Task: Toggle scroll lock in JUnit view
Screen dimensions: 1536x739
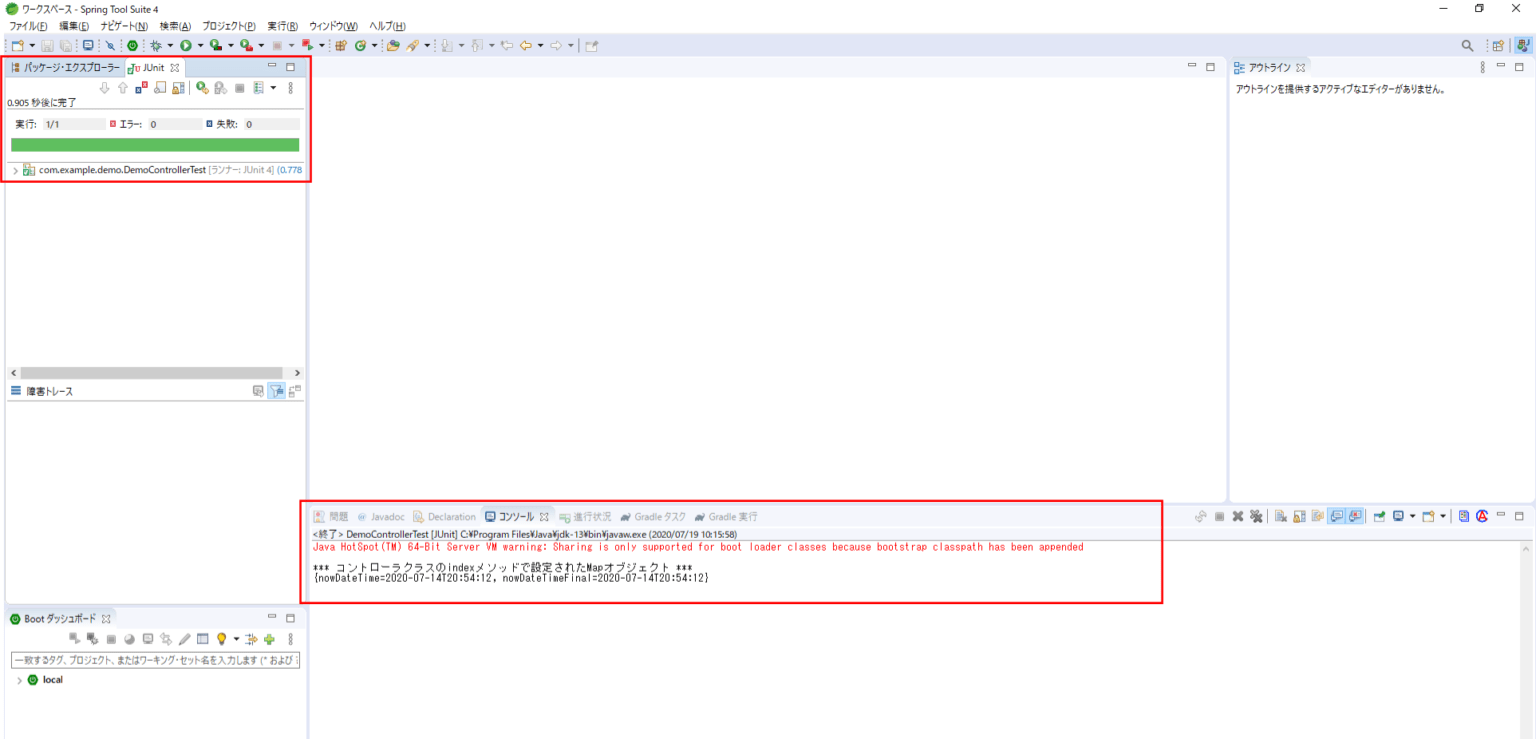Action: [x=178, y=88]
